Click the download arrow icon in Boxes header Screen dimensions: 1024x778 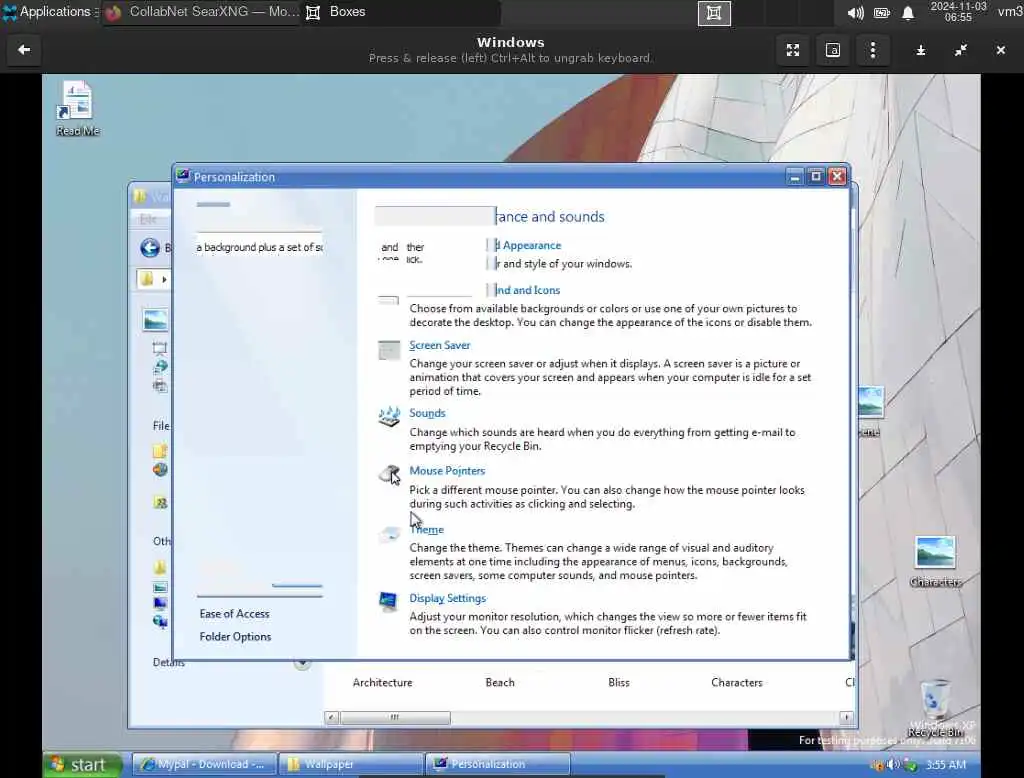(921, 50)
